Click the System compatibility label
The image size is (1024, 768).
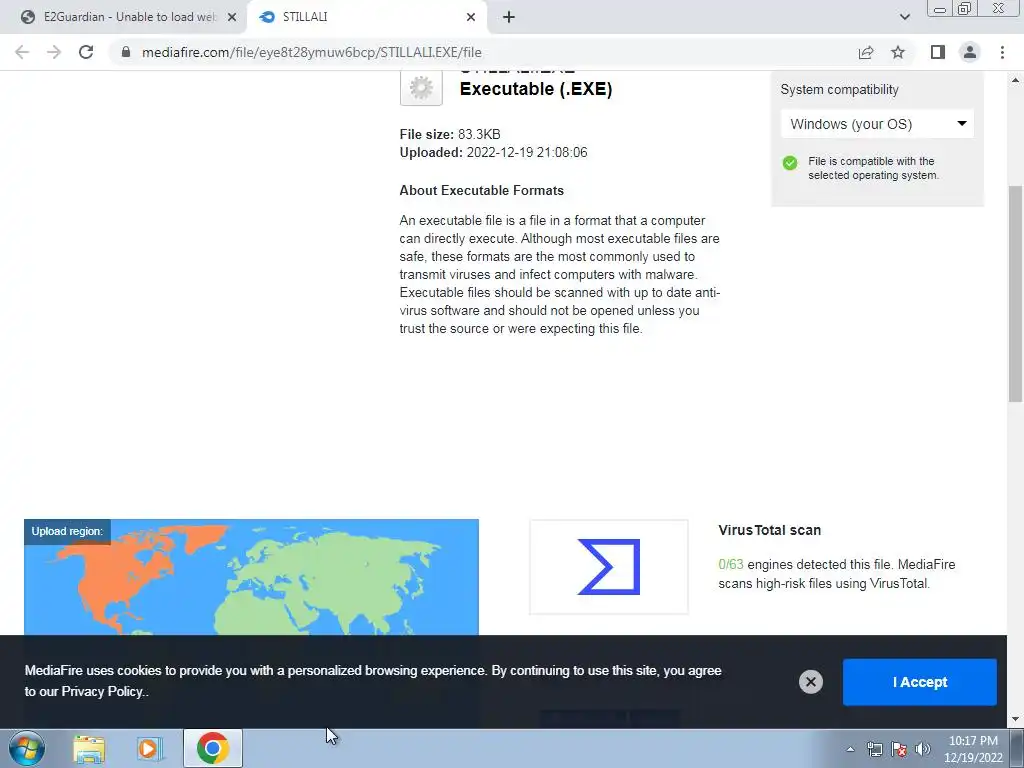(x=839, y=89)
